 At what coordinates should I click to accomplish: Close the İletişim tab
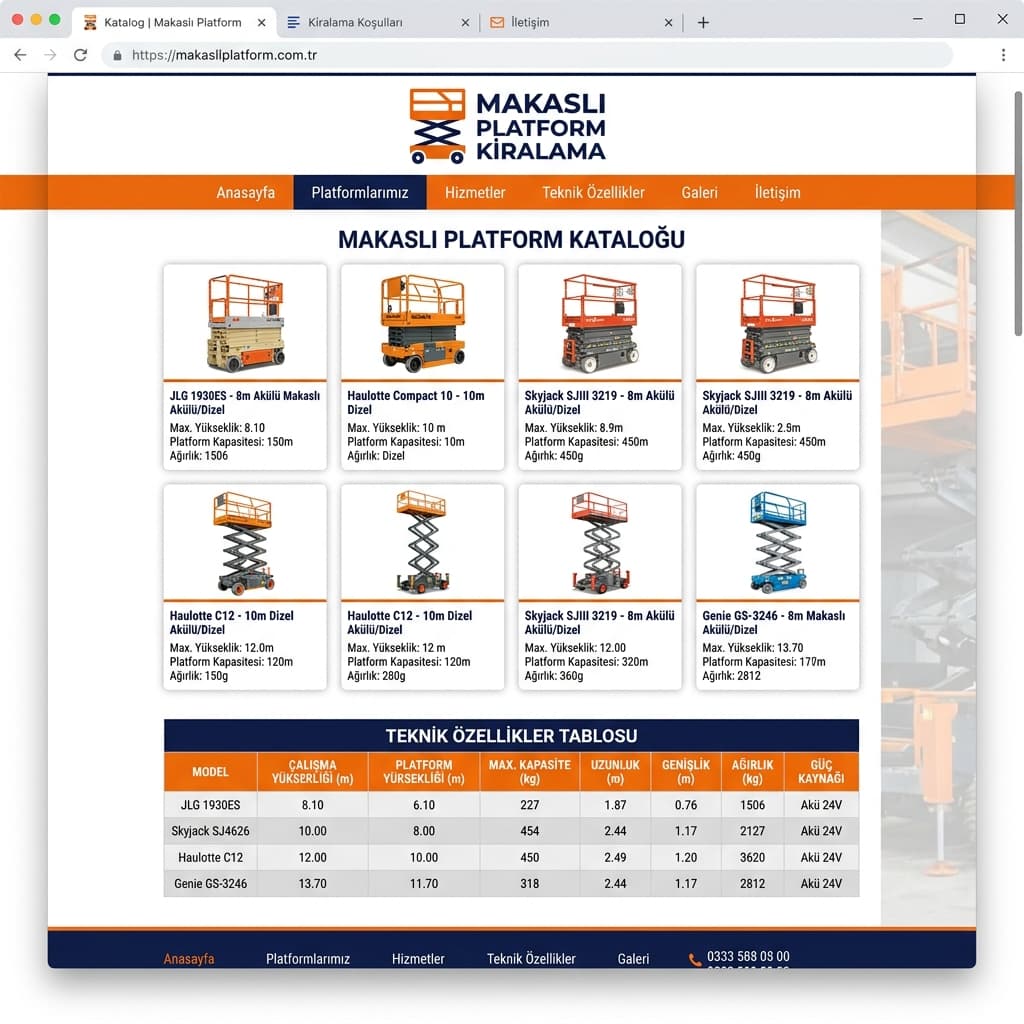coord(668,23)
